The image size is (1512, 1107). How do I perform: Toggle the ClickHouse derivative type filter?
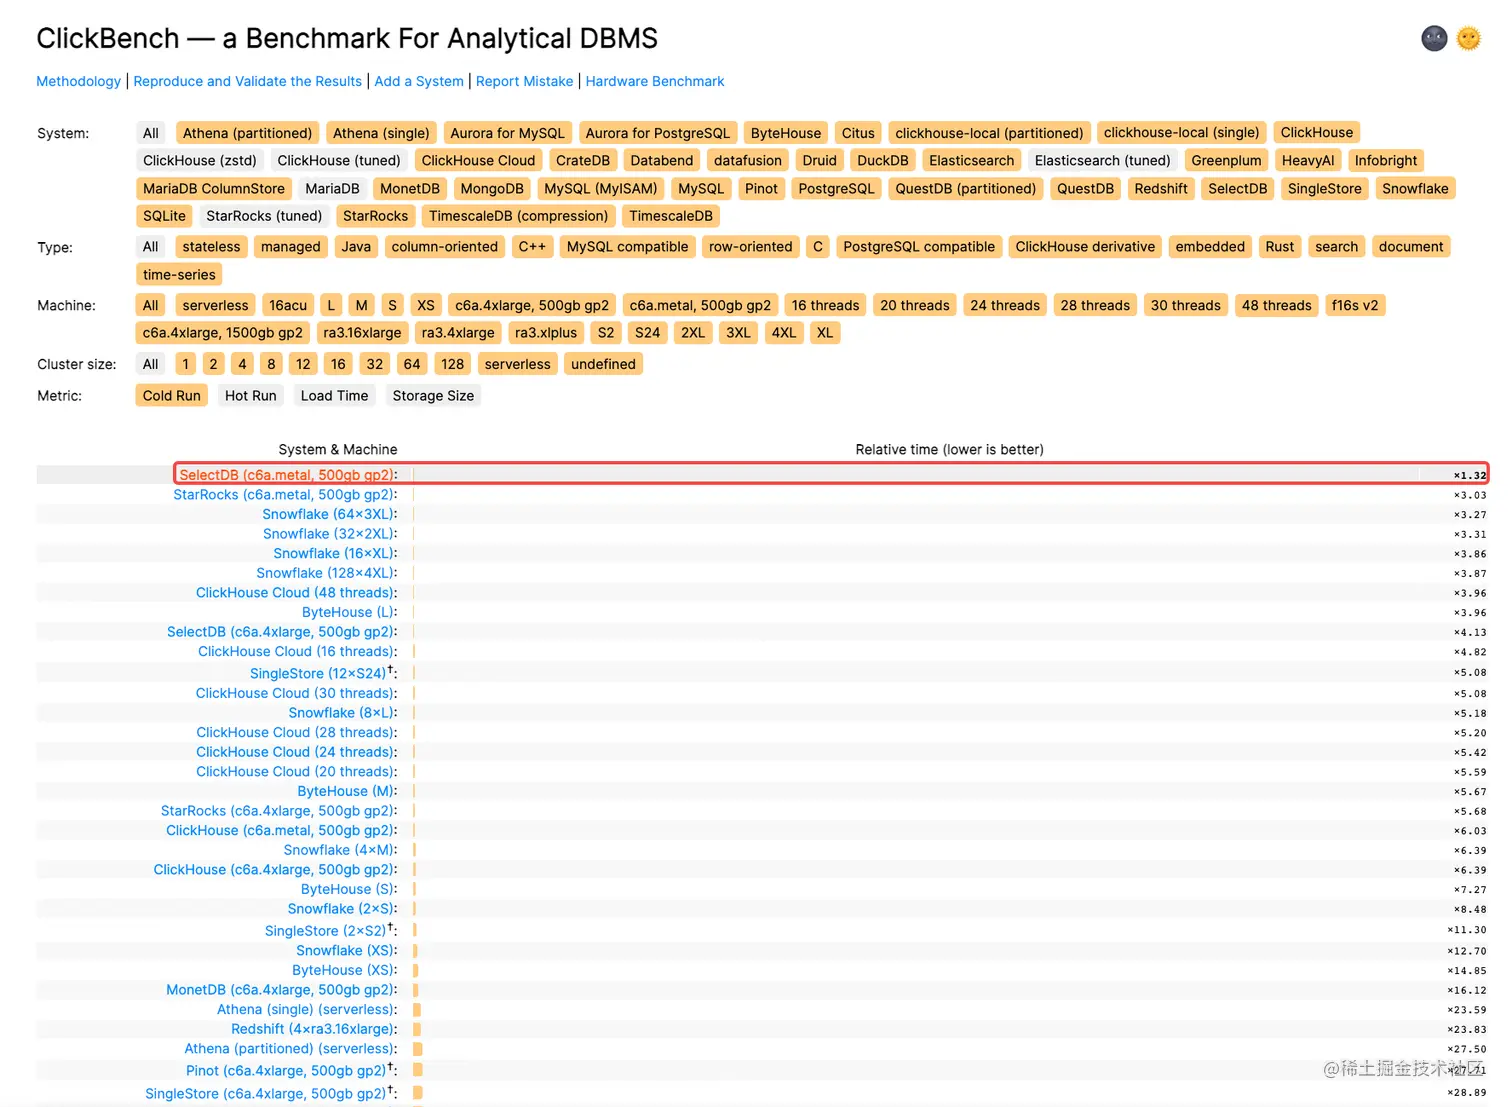pyautogui.click(x=1085, y=247)
